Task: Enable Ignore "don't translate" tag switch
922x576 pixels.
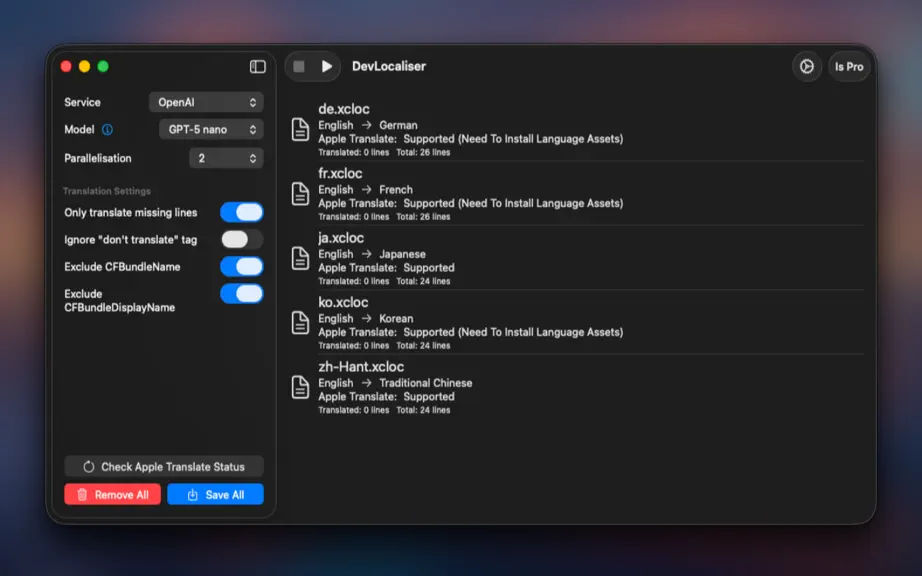Action: [242, 239]
